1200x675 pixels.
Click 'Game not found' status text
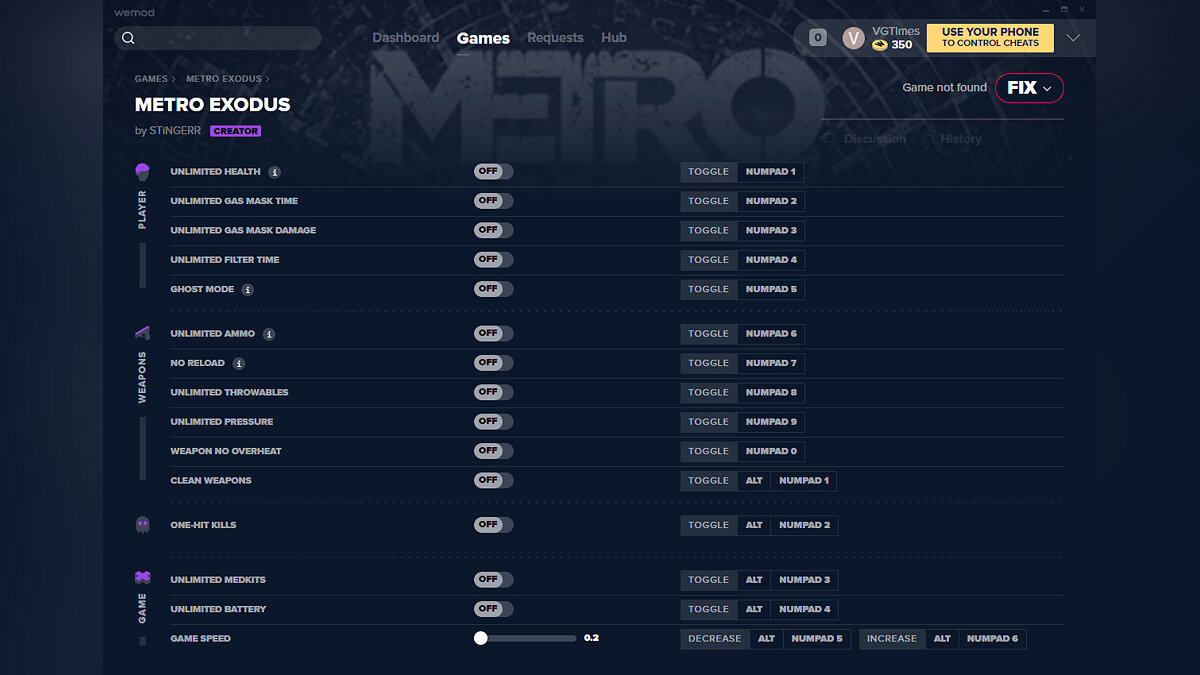pyautogui.click(x=944, y=88)
